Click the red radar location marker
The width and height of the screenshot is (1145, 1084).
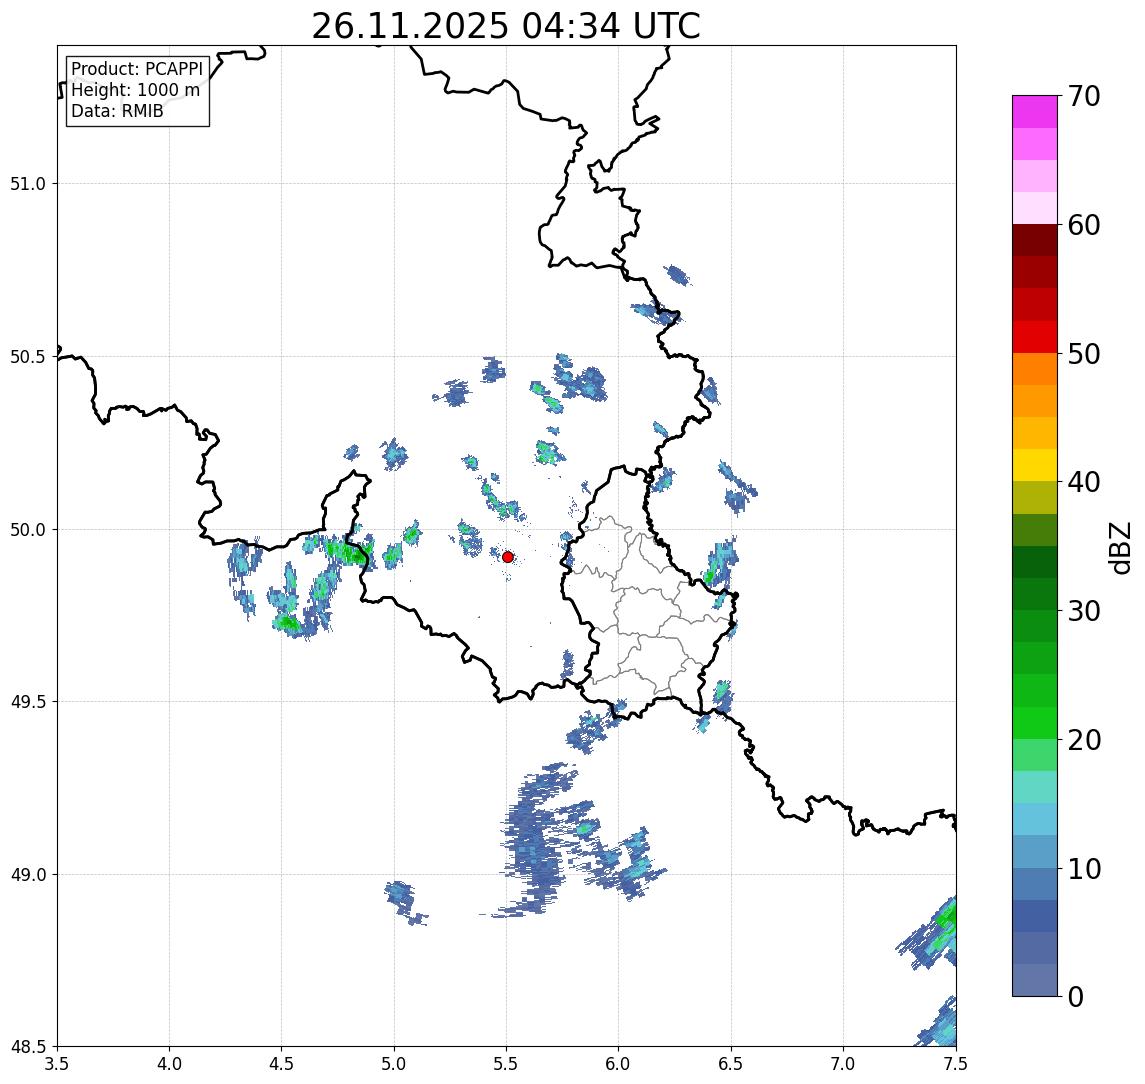[508, 557]
